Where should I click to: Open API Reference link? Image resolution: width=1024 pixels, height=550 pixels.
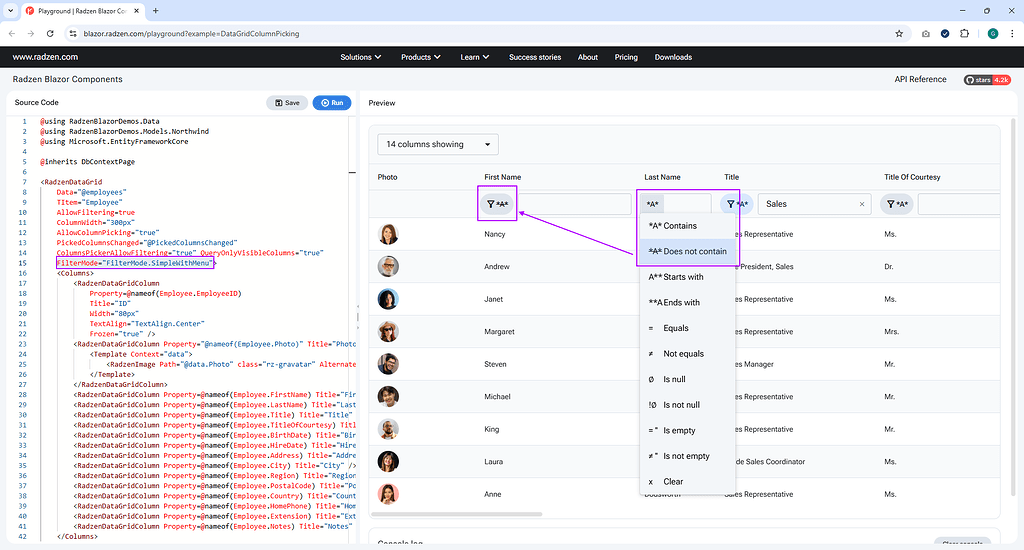920,79
